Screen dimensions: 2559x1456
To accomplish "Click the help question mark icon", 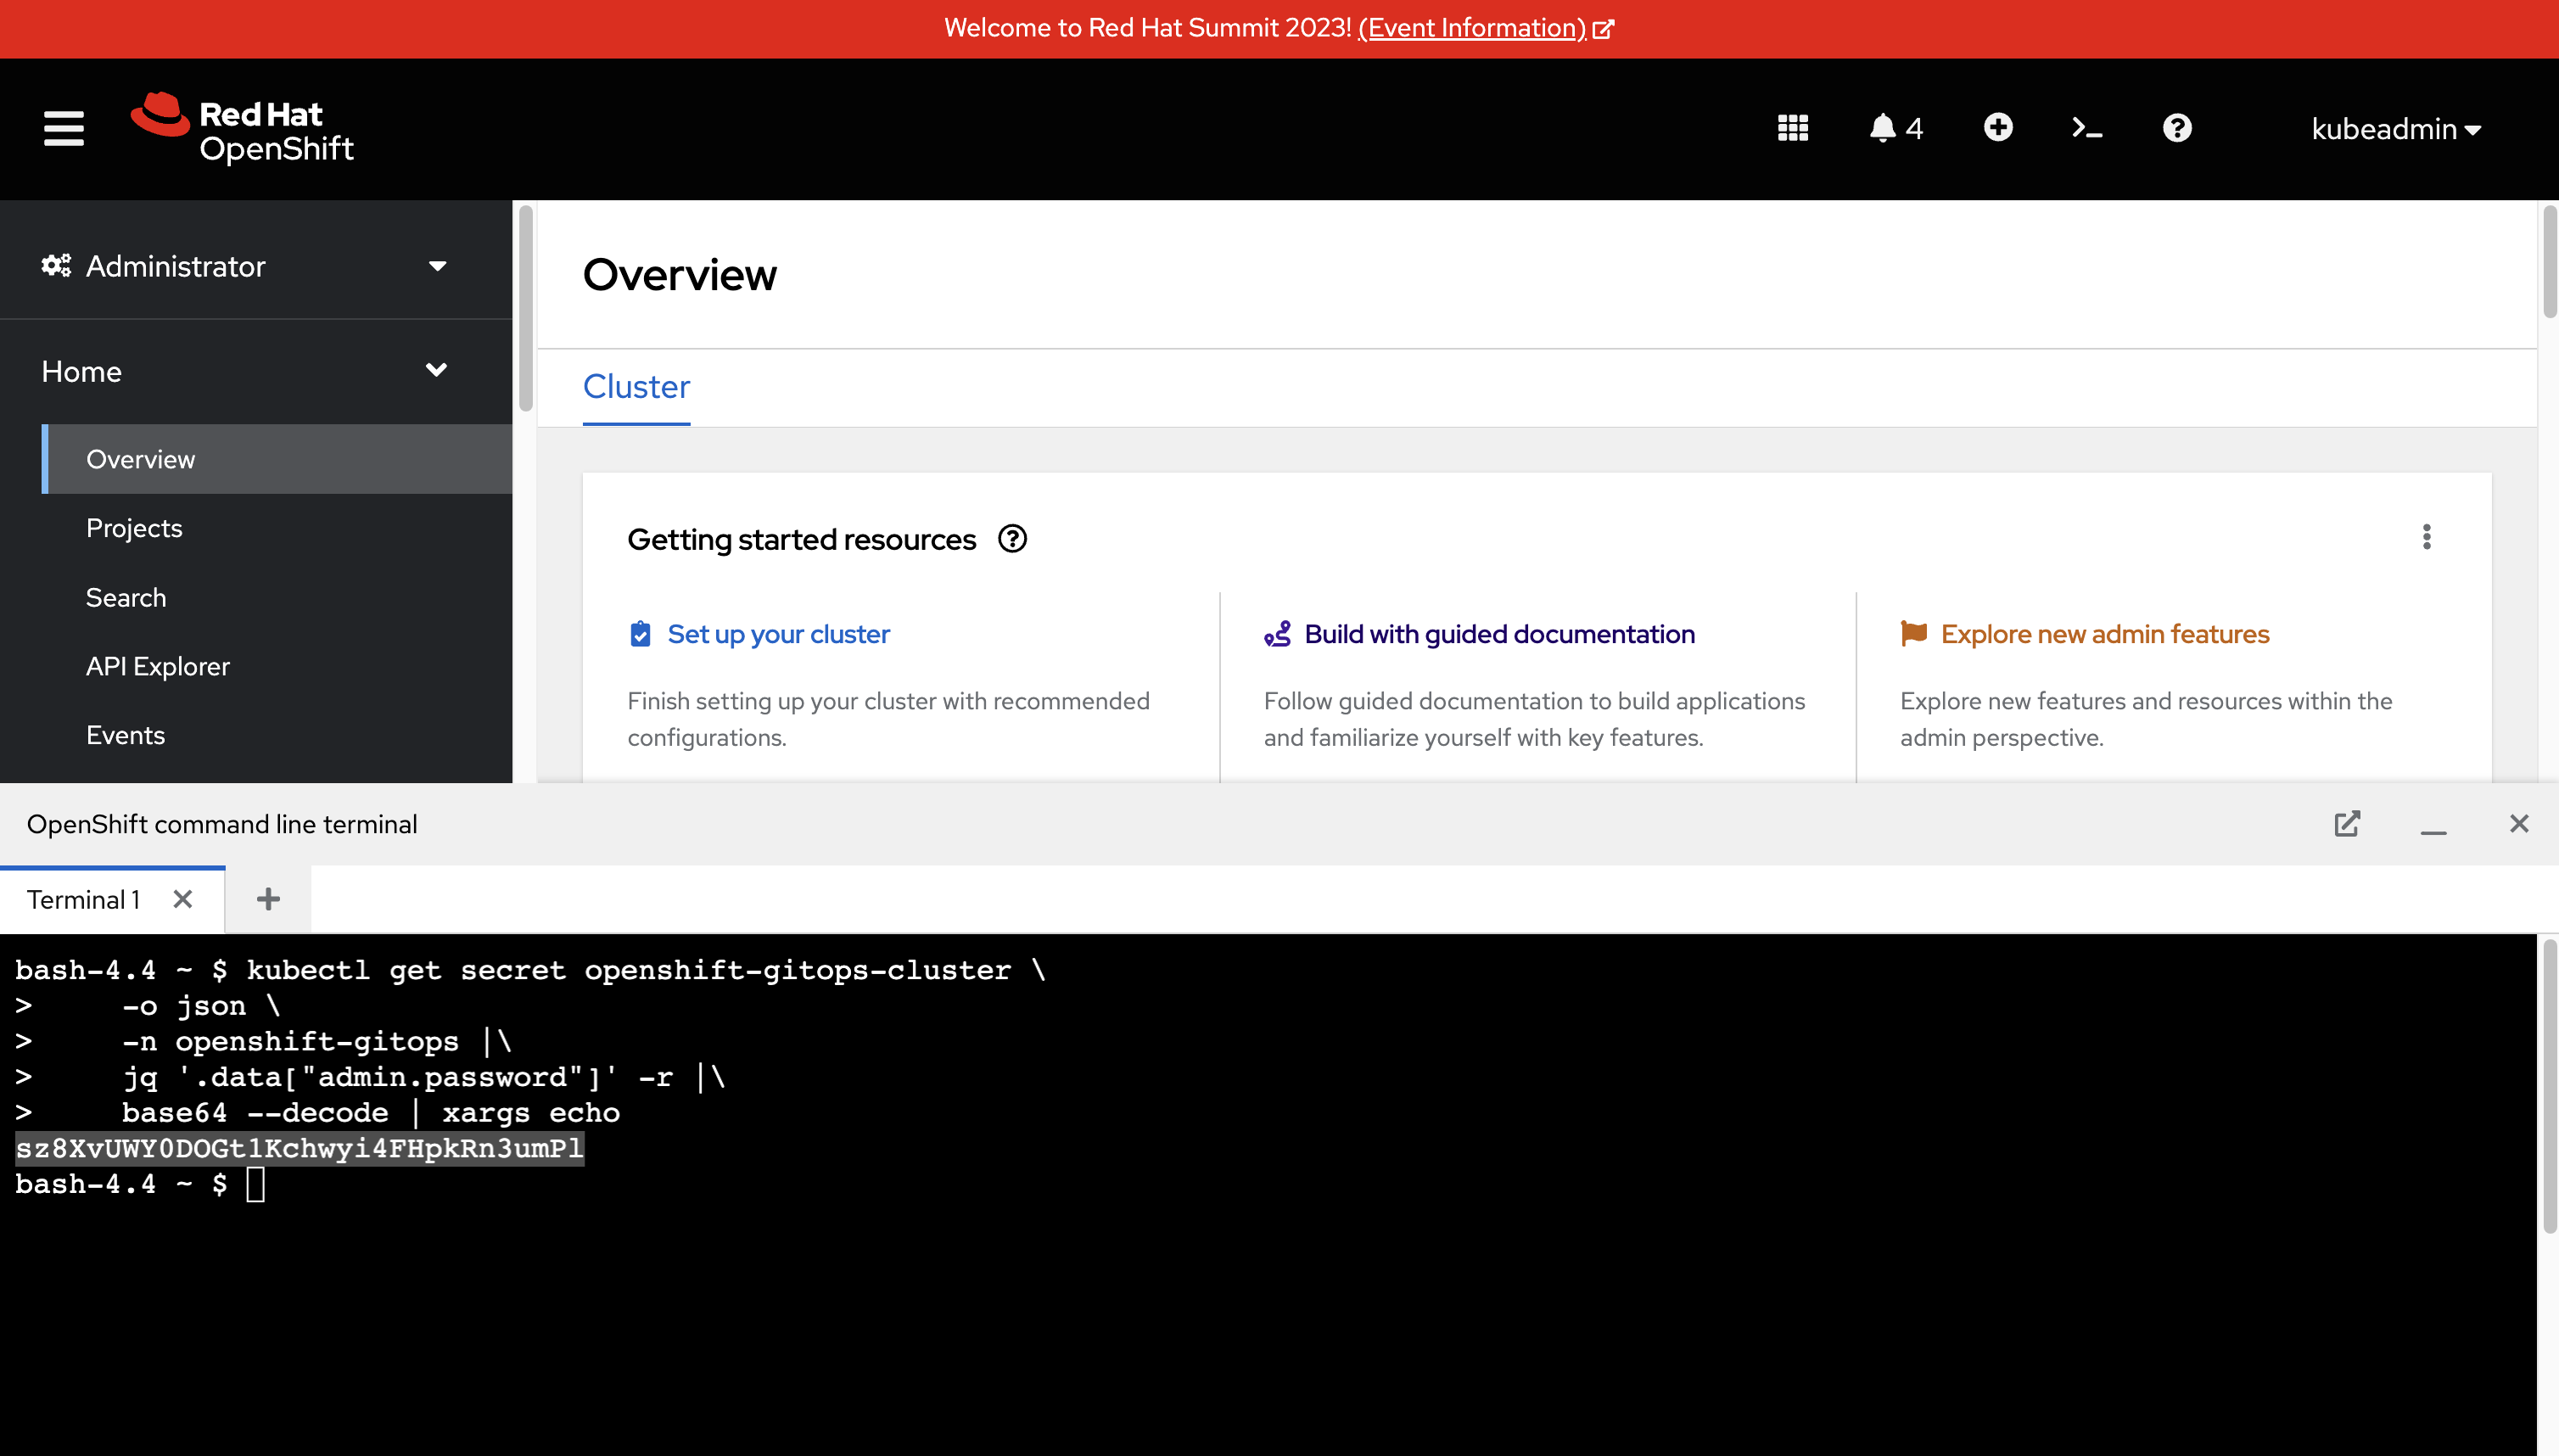I will (2174, 128).
